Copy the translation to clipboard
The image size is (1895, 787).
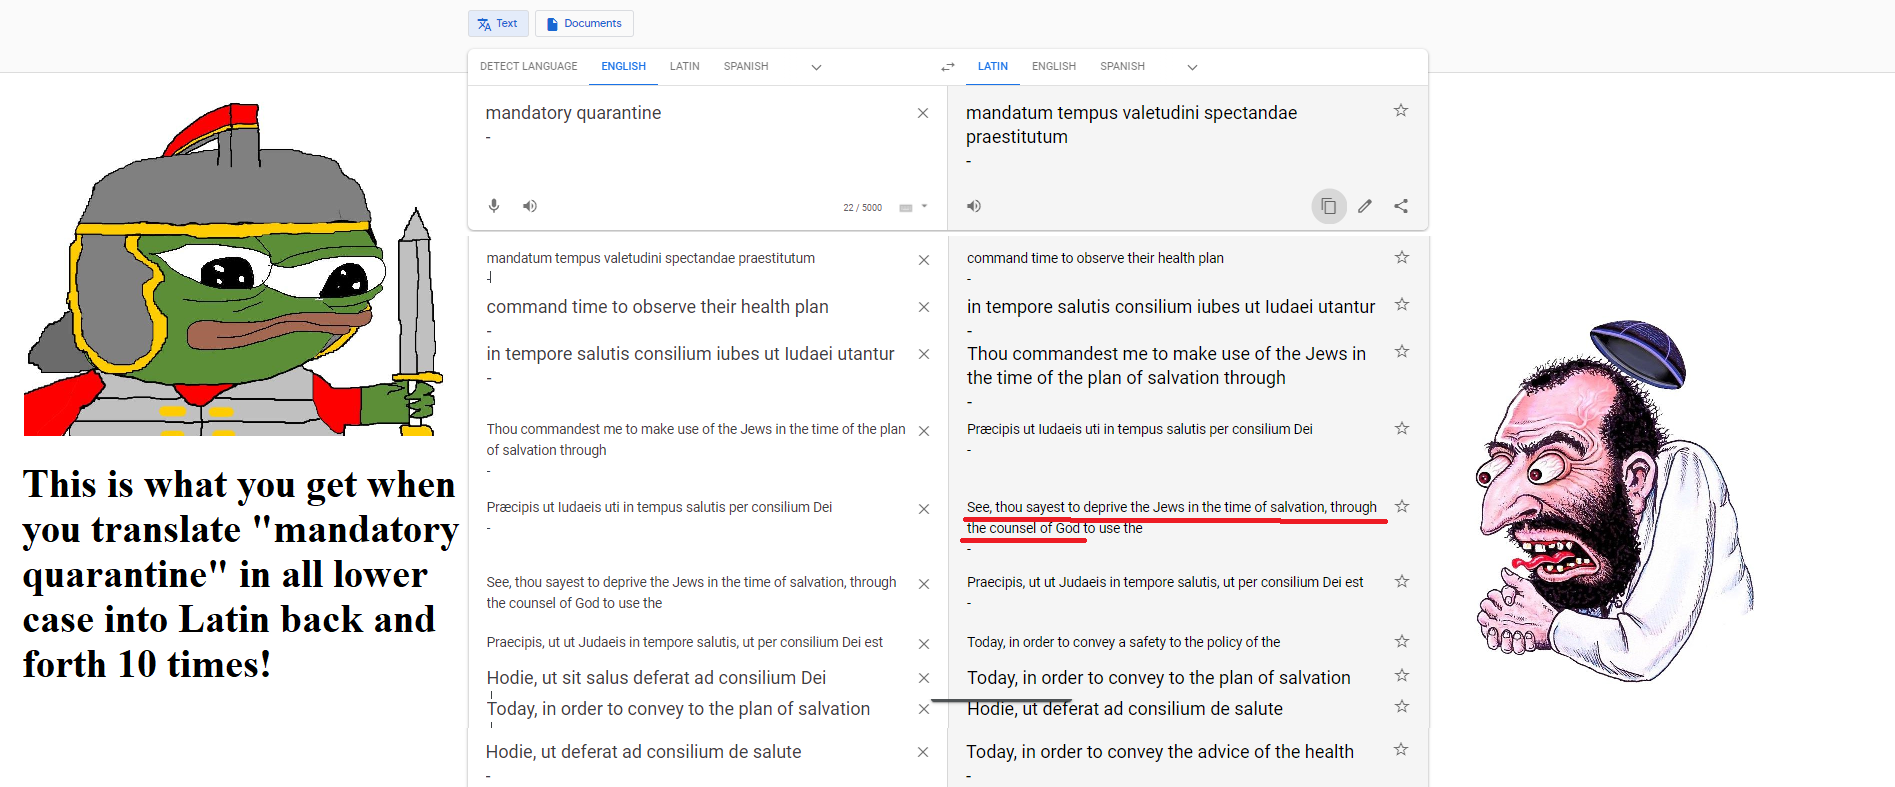click(1329, 206)
